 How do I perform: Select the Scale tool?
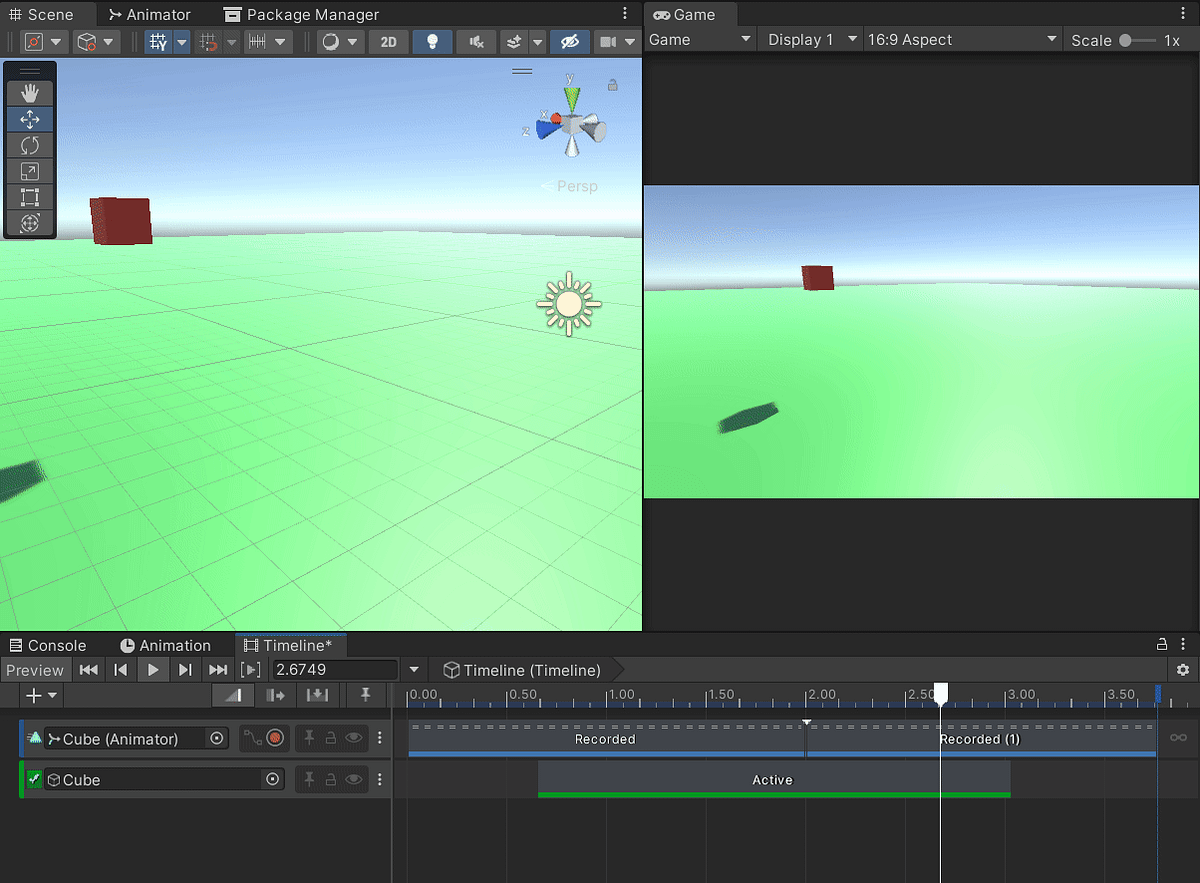tap(30, 171)
